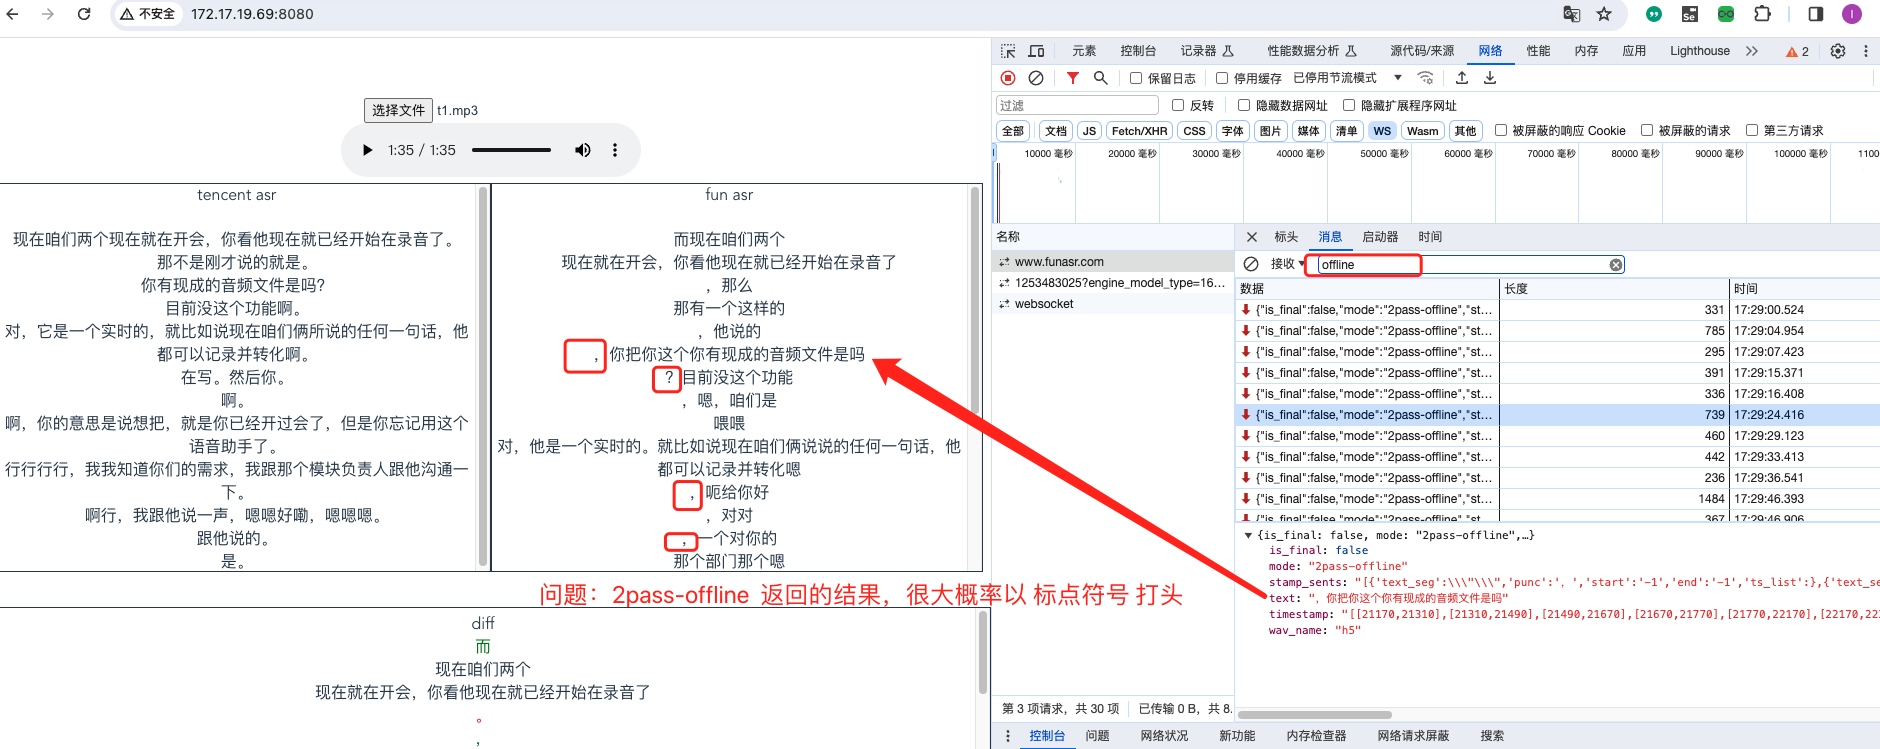Open network search with magnifier icon

click(x=1101, y=78)
